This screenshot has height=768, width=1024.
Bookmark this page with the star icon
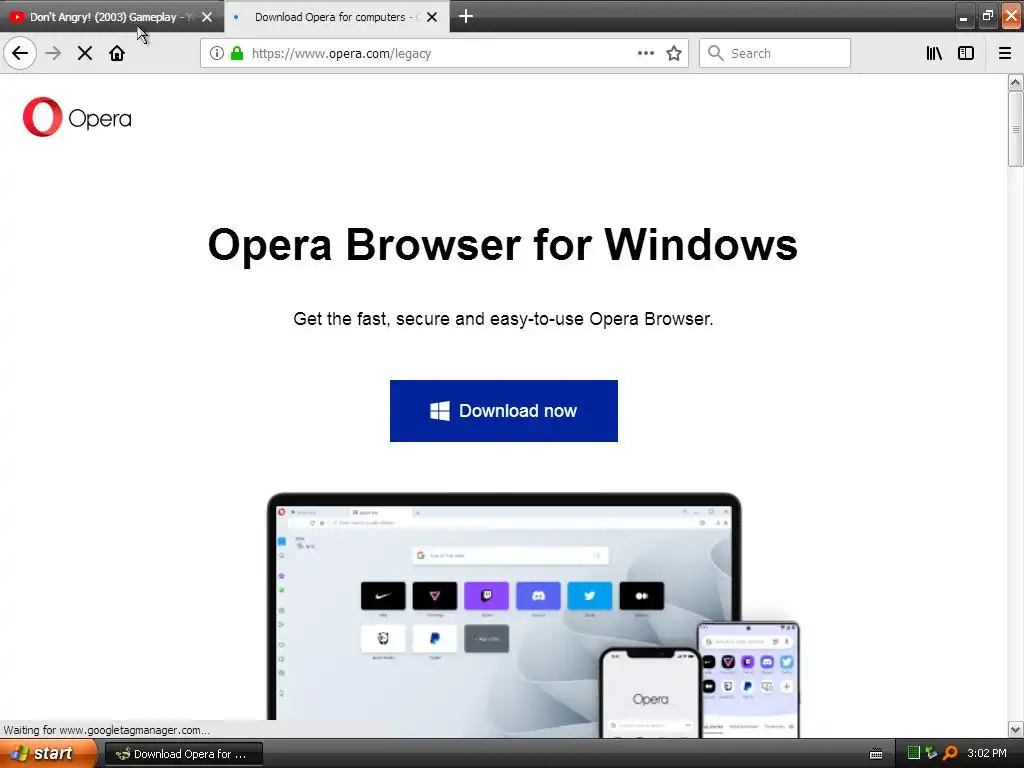[x=674, y=53]
